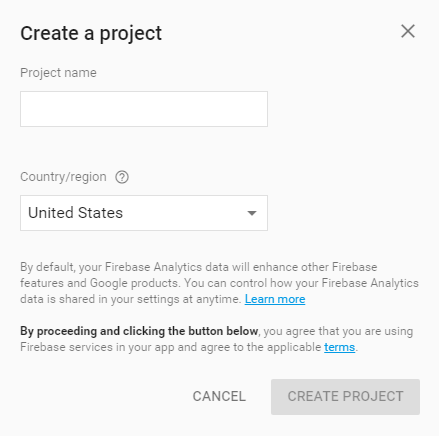Select the Create a project heading
The height and width of the screenshot is (436, 439).
coord(91,34)
